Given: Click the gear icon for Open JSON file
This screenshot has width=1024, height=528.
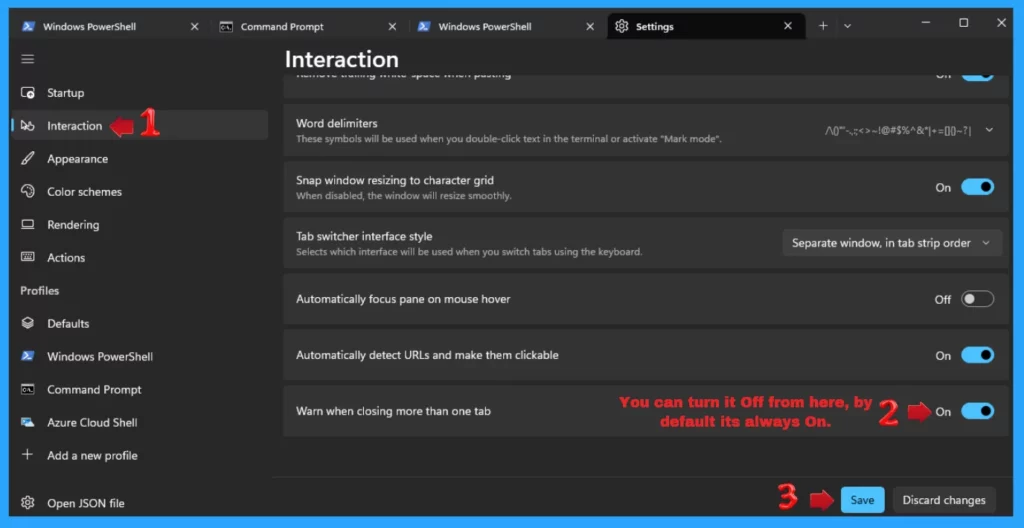Looking at the screenshot, I should [27, 503].
